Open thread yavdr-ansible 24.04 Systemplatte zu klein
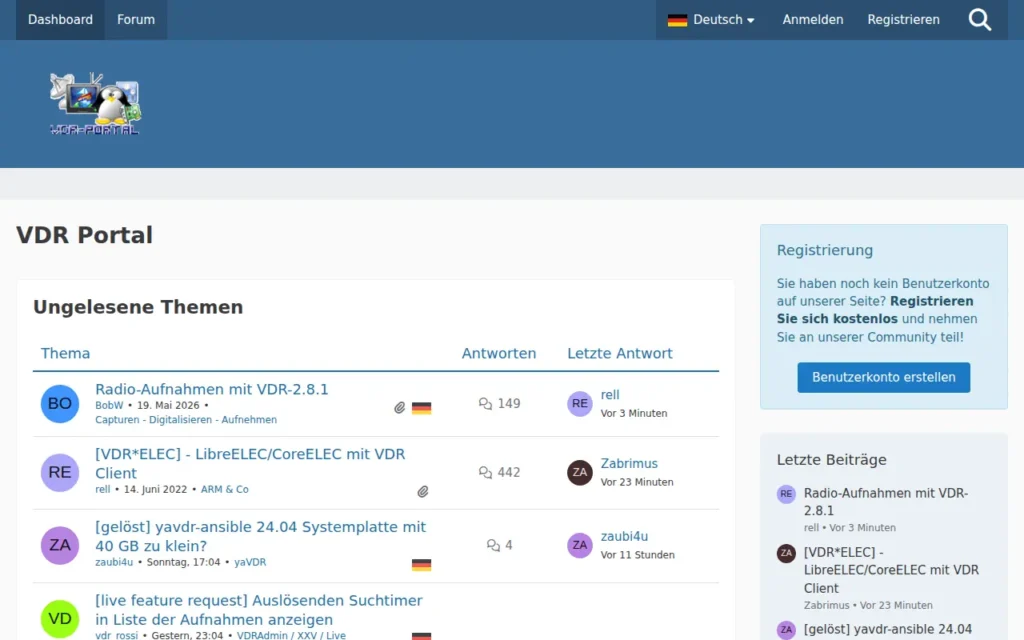The image size is (1024, 640). tap(261, 536)
